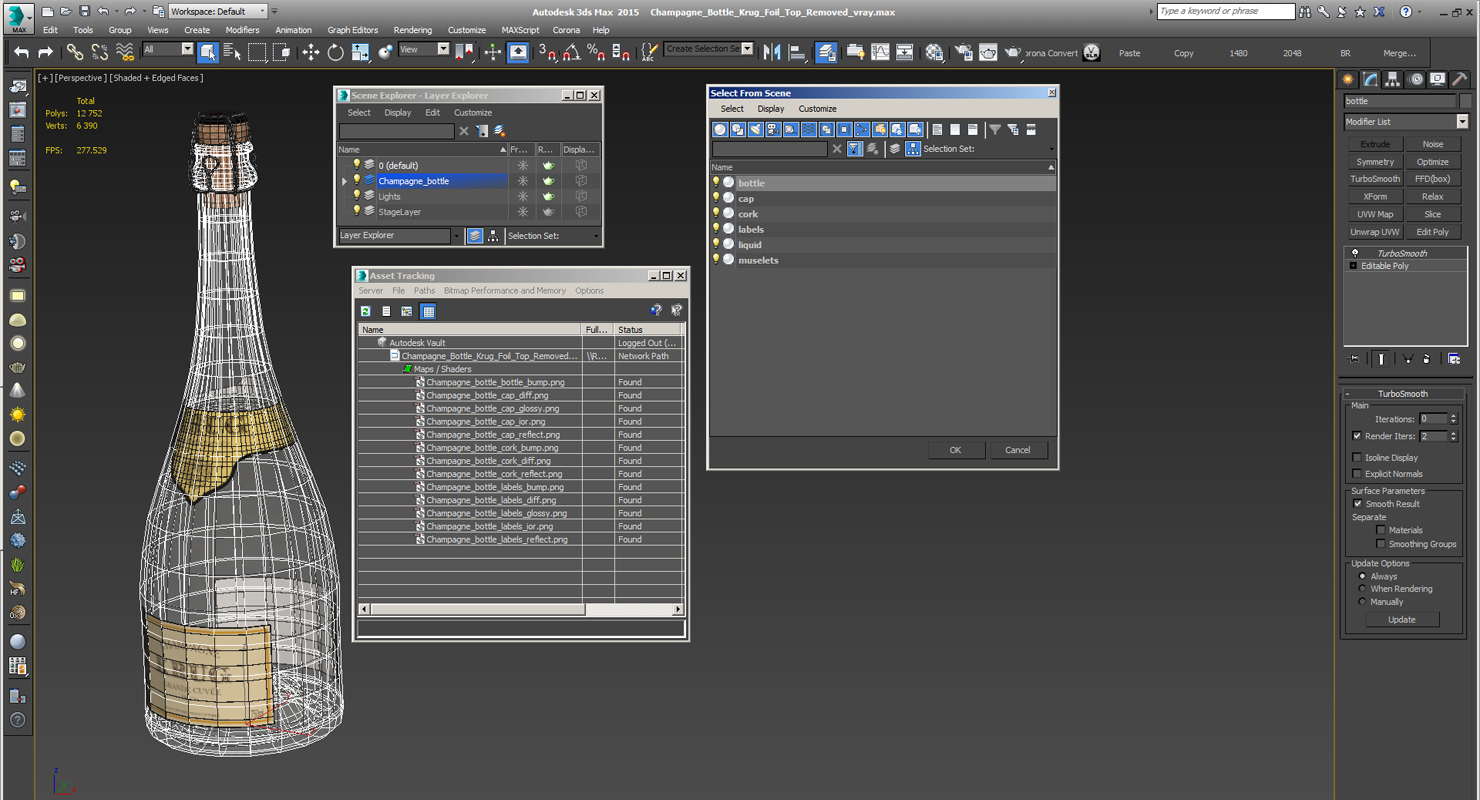Viewport: 1480px width, 800px height.
Task: Click Pin Stack icon under modifier stack
Action: 1354,359
